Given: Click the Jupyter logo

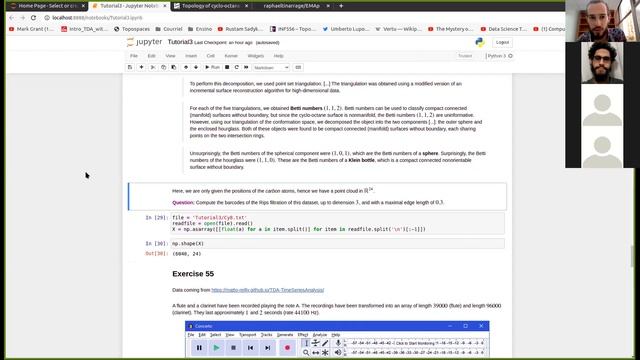Looking at the screenshot, I should [x=144, y=42].
